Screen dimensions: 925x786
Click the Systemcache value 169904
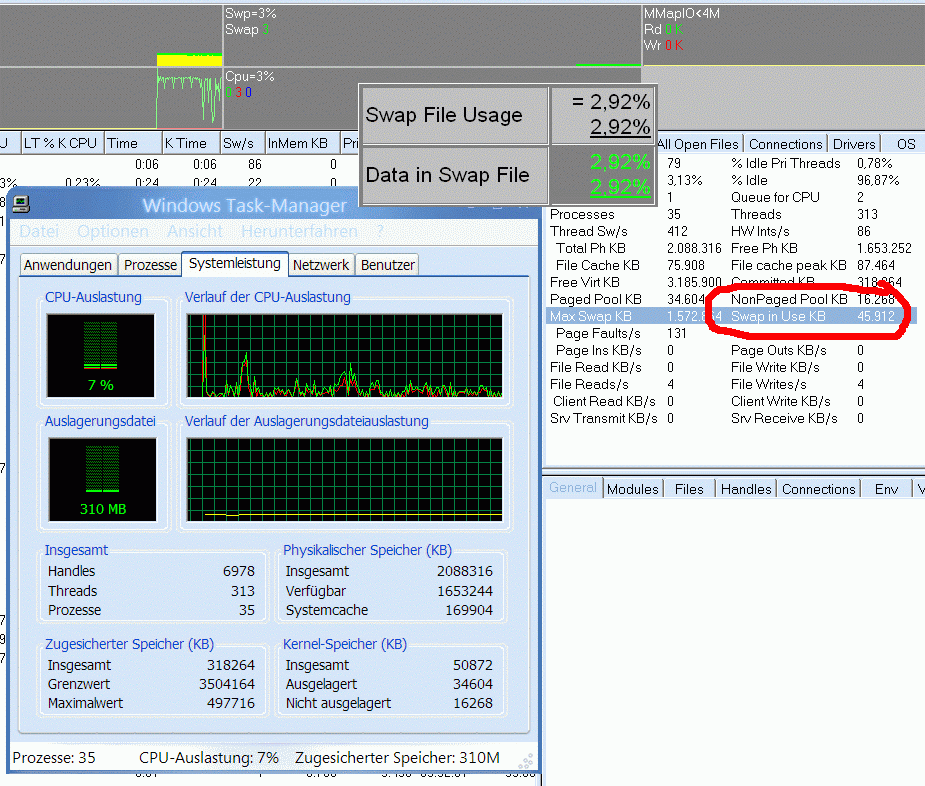click(469, 610)
